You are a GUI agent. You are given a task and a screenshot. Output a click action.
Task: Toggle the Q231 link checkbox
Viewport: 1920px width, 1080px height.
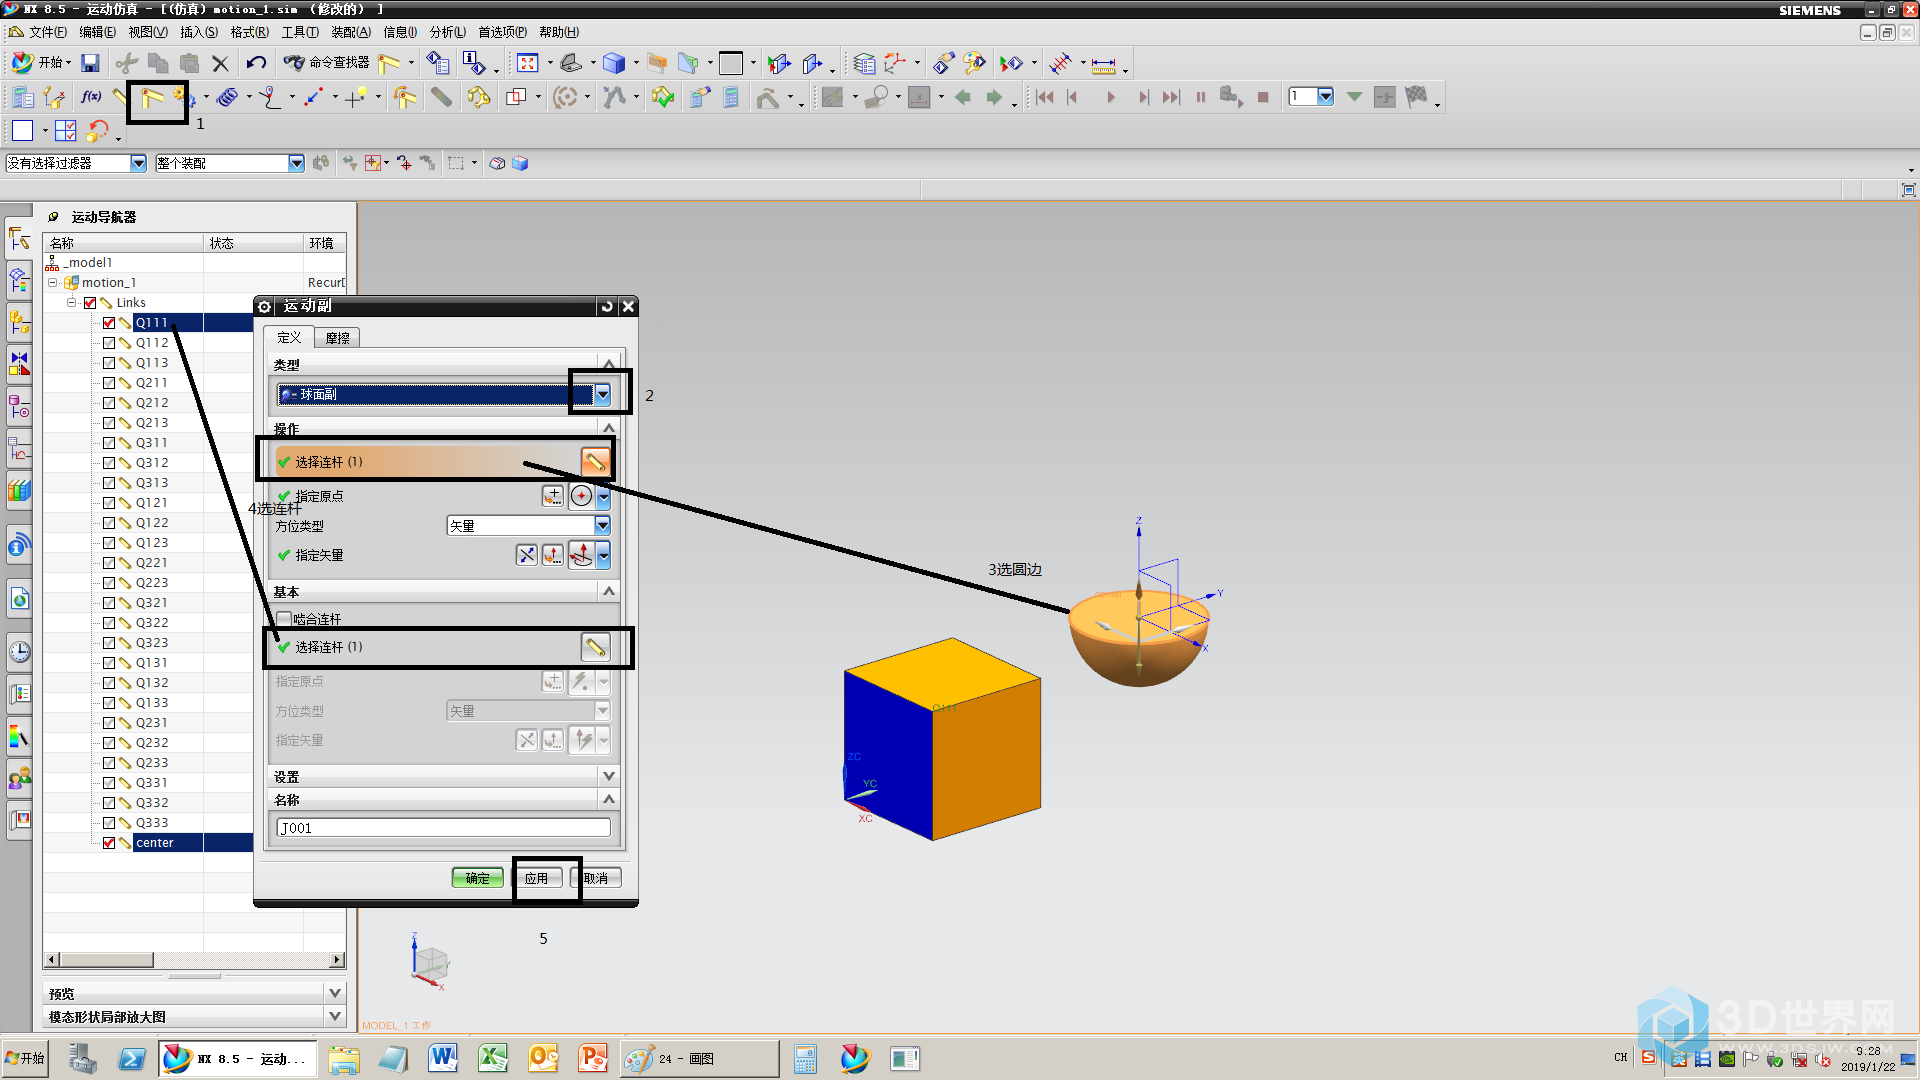(x=109, y=723)
